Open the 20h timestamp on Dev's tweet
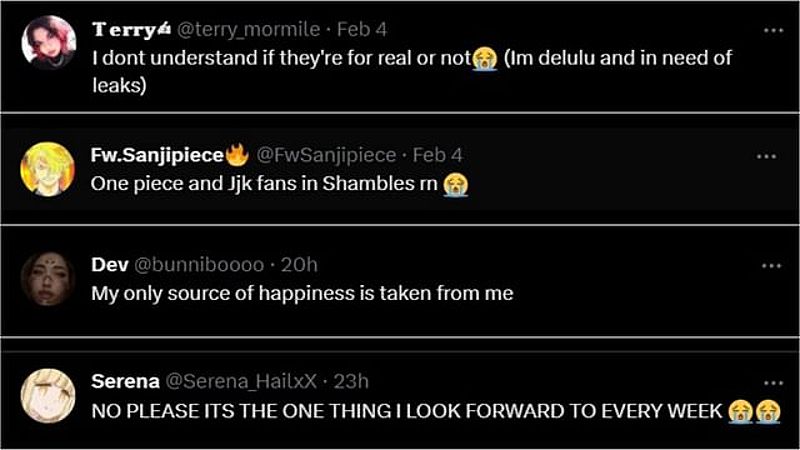The height and width of the screenshot is (450, 800). coord(299,265)
